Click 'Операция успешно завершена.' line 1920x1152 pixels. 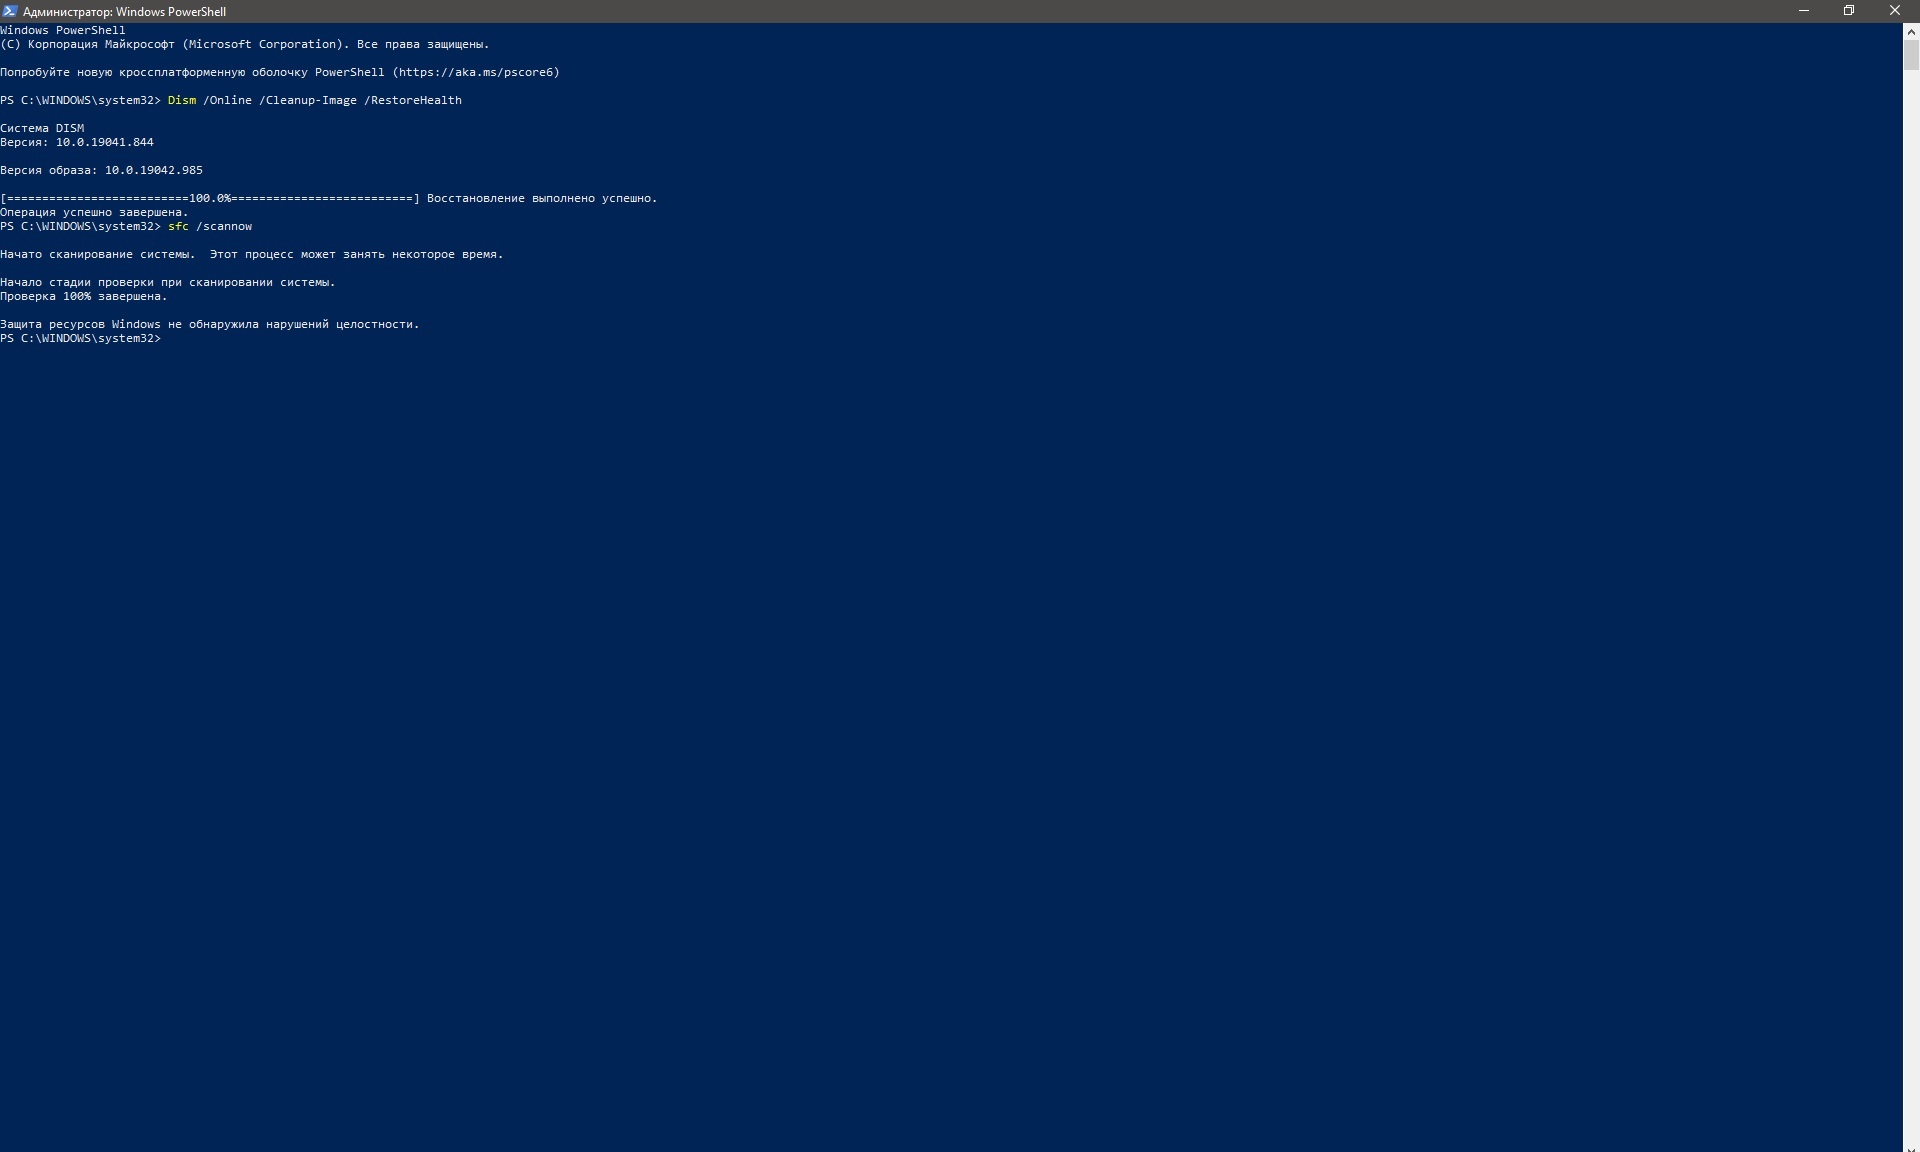tap(94, 212)
